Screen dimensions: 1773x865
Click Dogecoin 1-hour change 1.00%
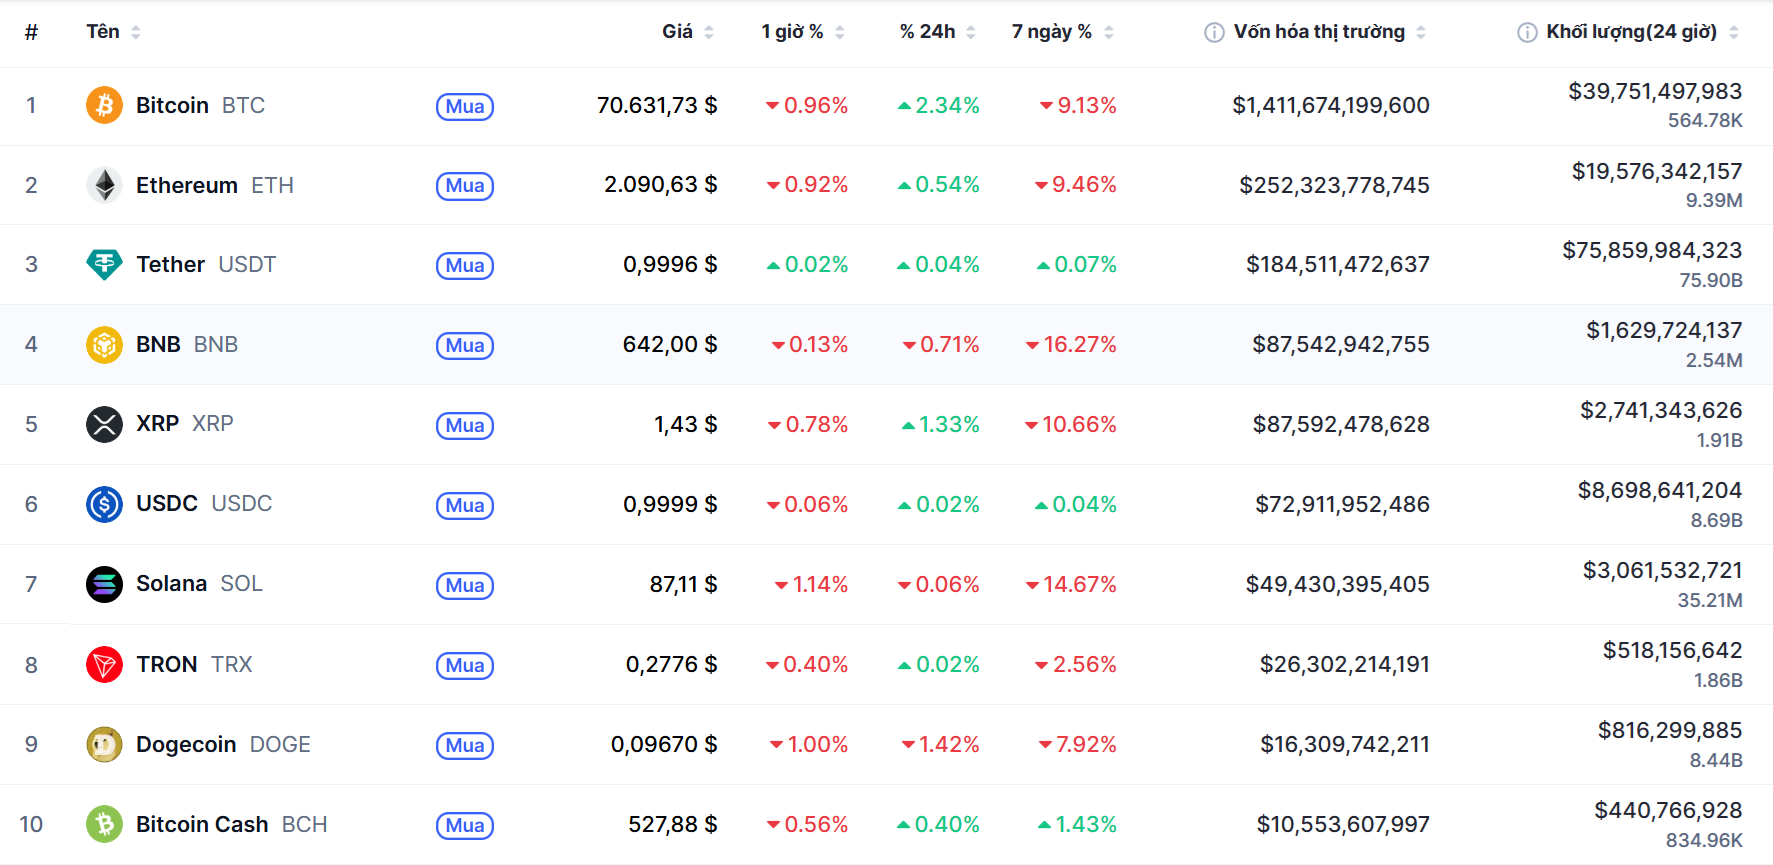(x=809, y=744)
